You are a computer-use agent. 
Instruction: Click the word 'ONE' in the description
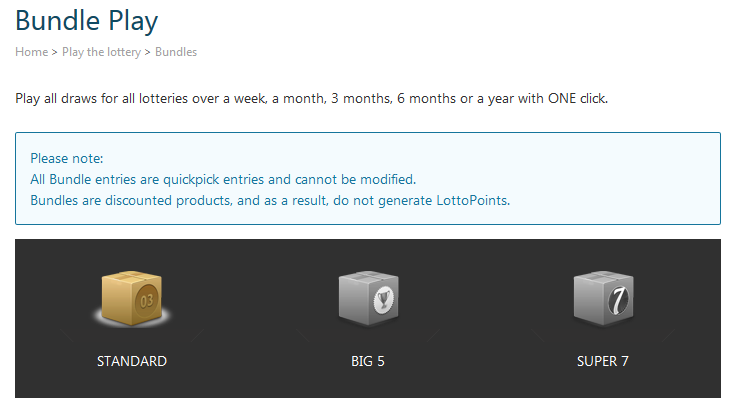click(564, 98)
